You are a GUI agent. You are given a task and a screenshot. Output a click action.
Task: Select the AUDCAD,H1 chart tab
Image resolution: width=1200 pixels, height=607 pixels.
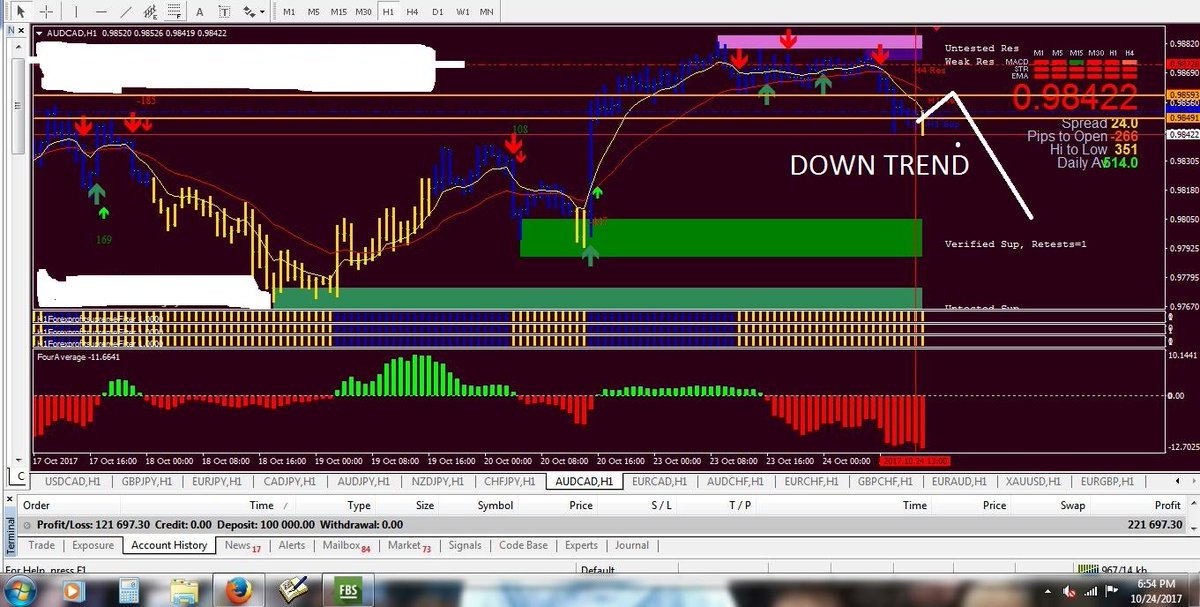[x=585, y=481]
